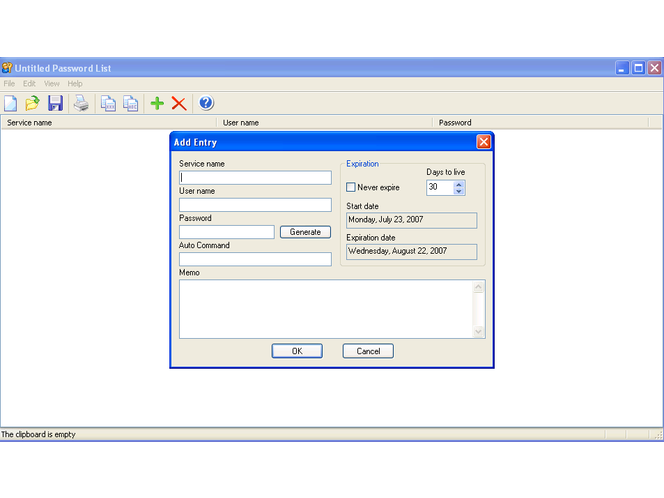Add entry using green plus icon
Viewport: 664px width, 498px height.
click(x=157, y=103)
